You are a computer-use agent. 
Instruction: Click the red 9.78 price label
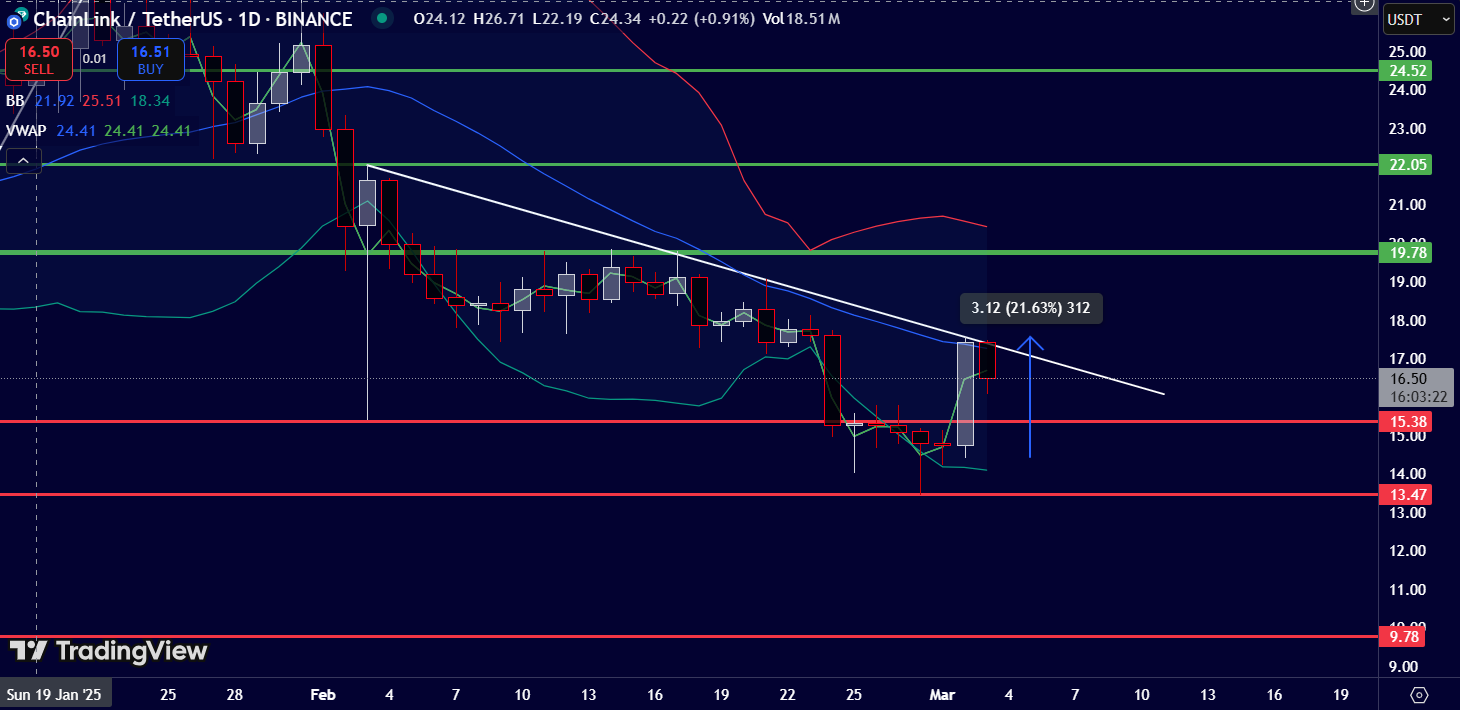(x=1400, y=636)
